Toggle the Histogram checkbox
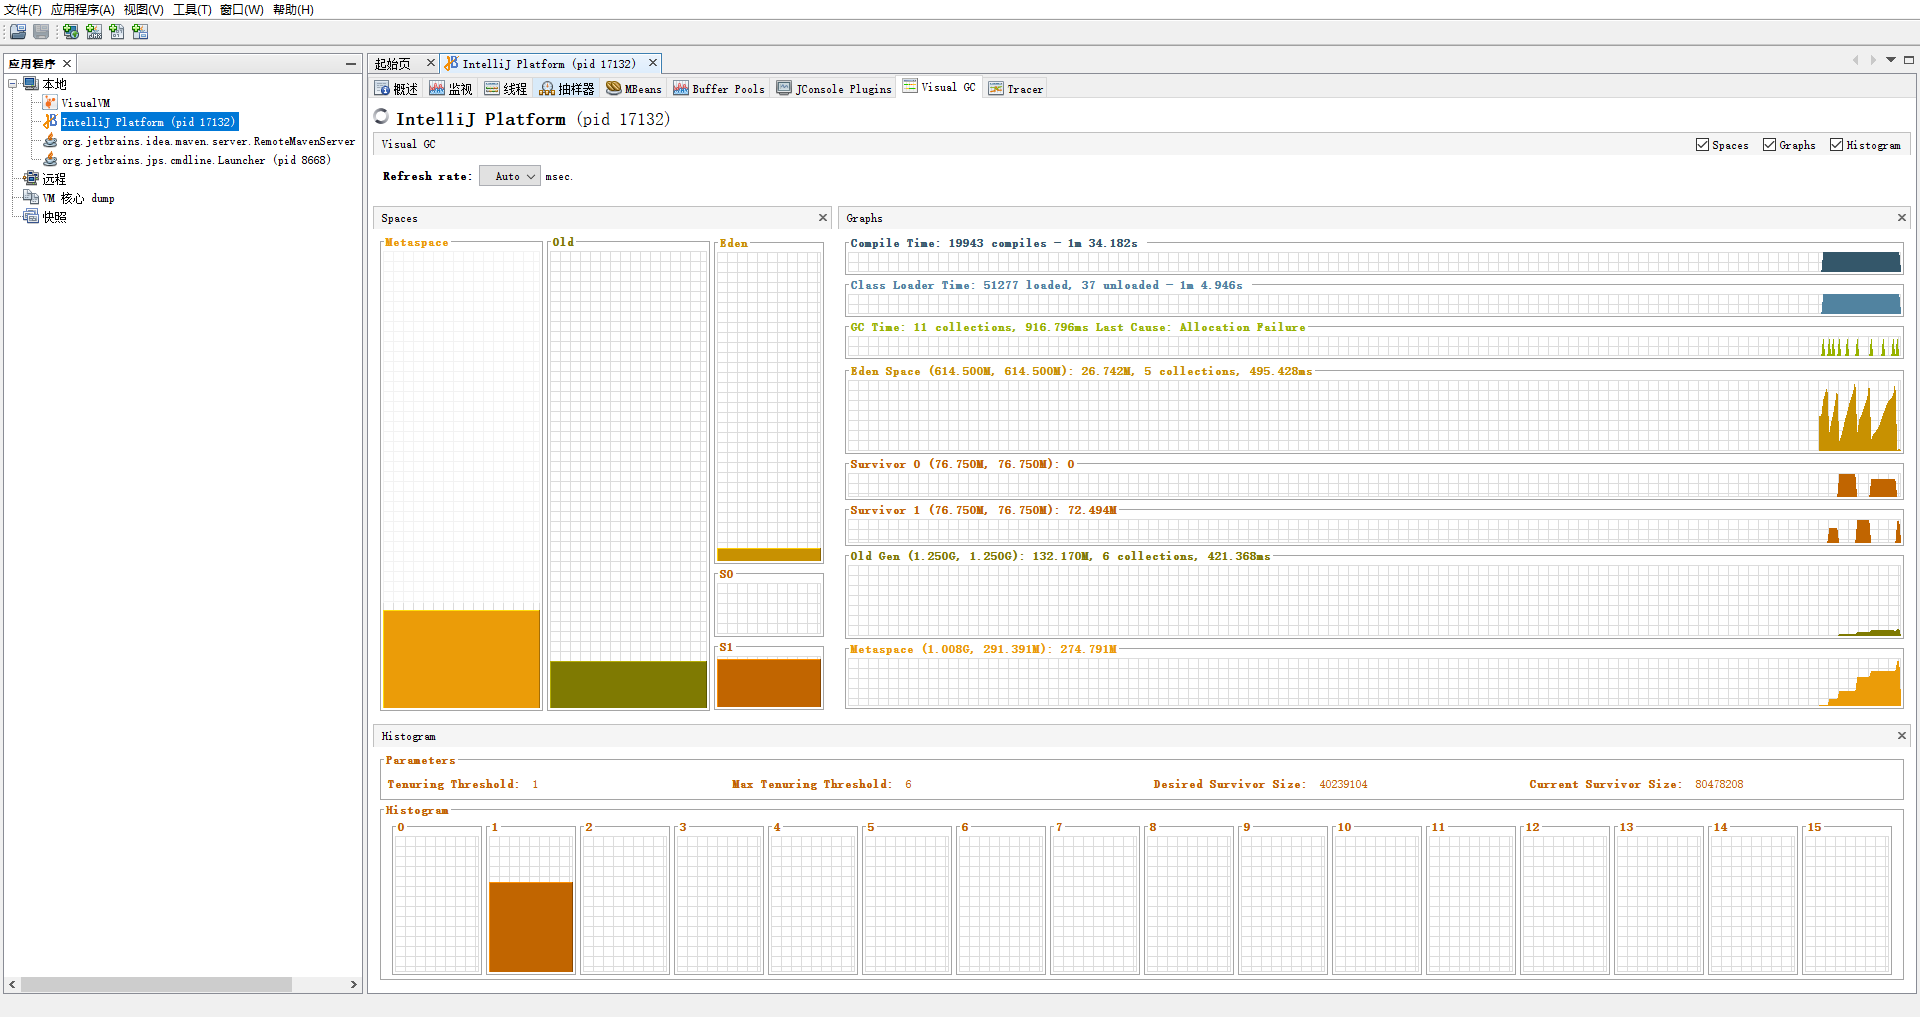Image resolution: width=1920 pixels, height=1017 pixels. pos(1836,145)
